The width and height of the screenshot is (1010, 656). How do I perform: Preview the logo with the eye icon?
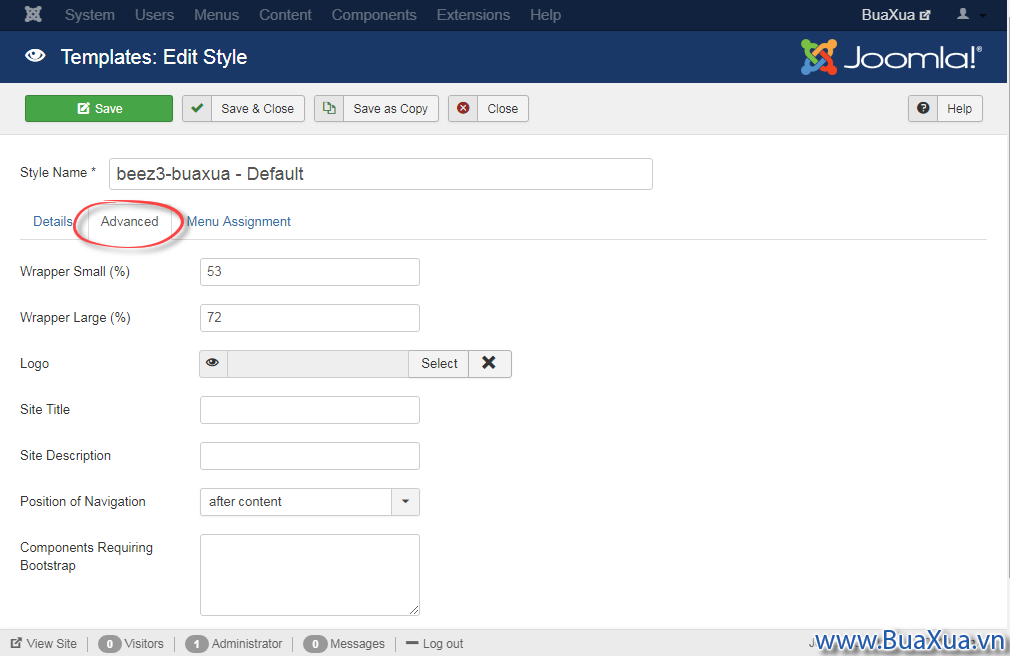(213, 363)
